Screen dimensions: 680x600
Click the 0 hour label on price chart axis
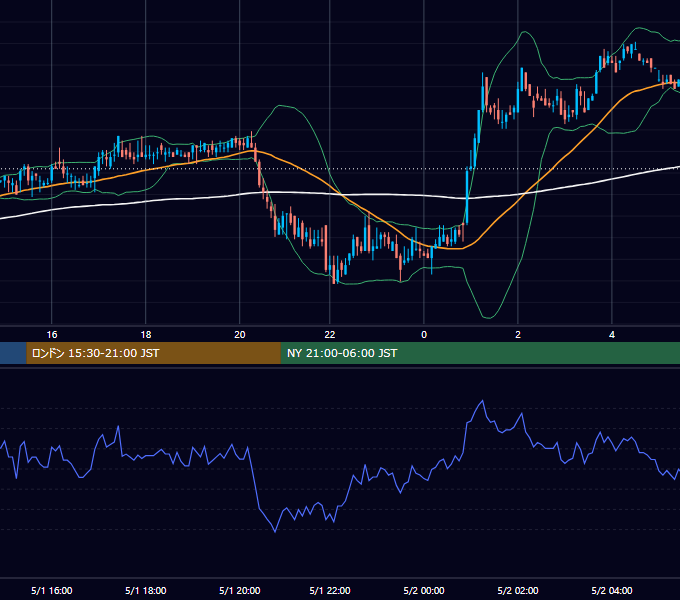[x=424, y=335]
